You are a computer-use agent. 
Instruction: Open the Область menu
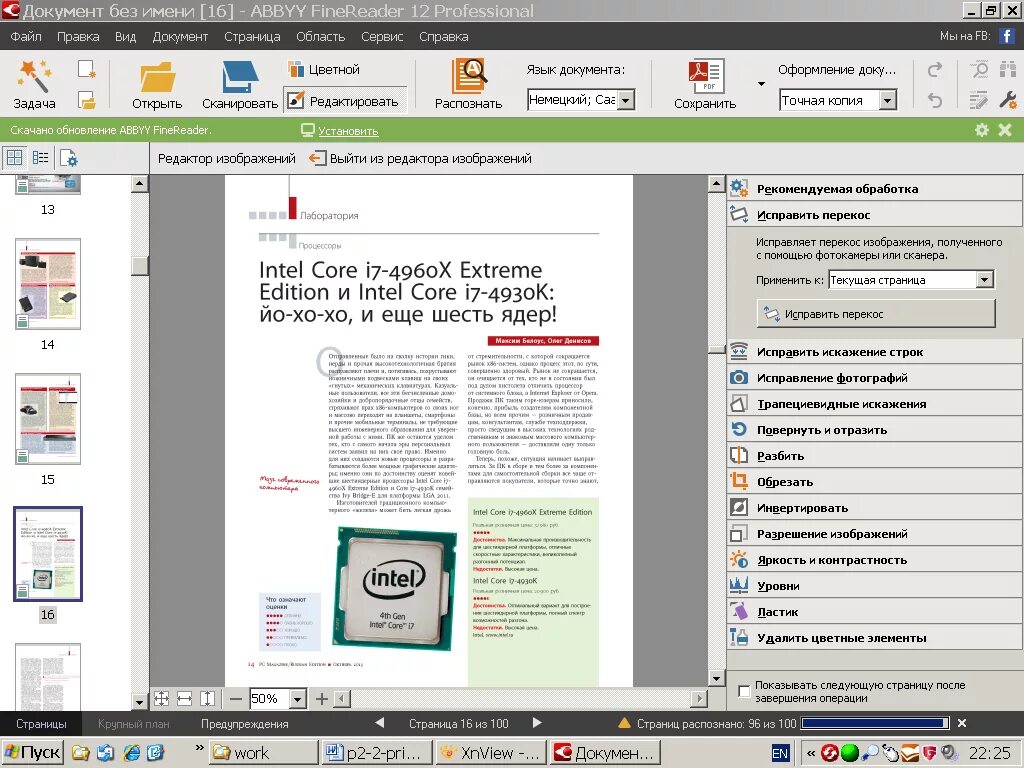(x=320, y=37)
